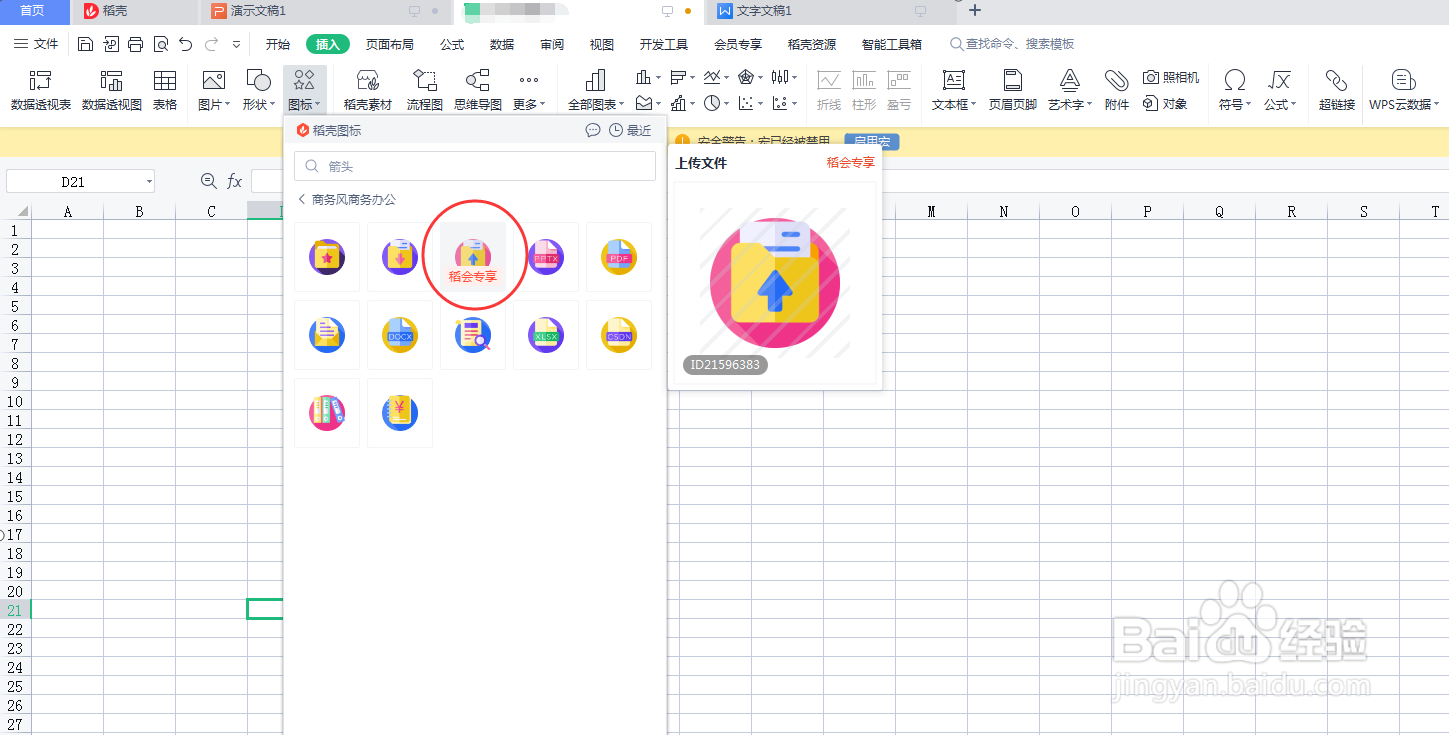This screenshot has height=735, width=1449.
Task: Open the camera tool (照相机)
Action: tap(1171, 77)
